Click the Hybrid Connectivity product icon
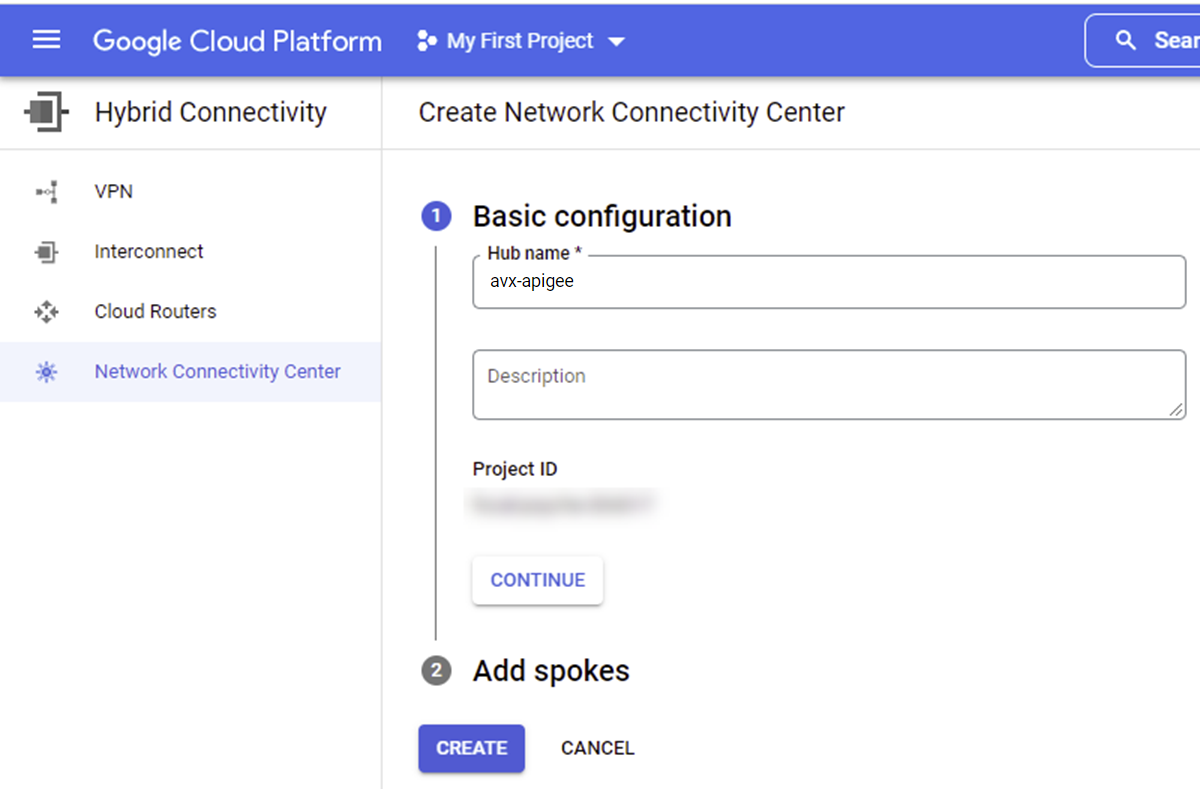This screenshot has height=789, width=1200. pos(46,112)
